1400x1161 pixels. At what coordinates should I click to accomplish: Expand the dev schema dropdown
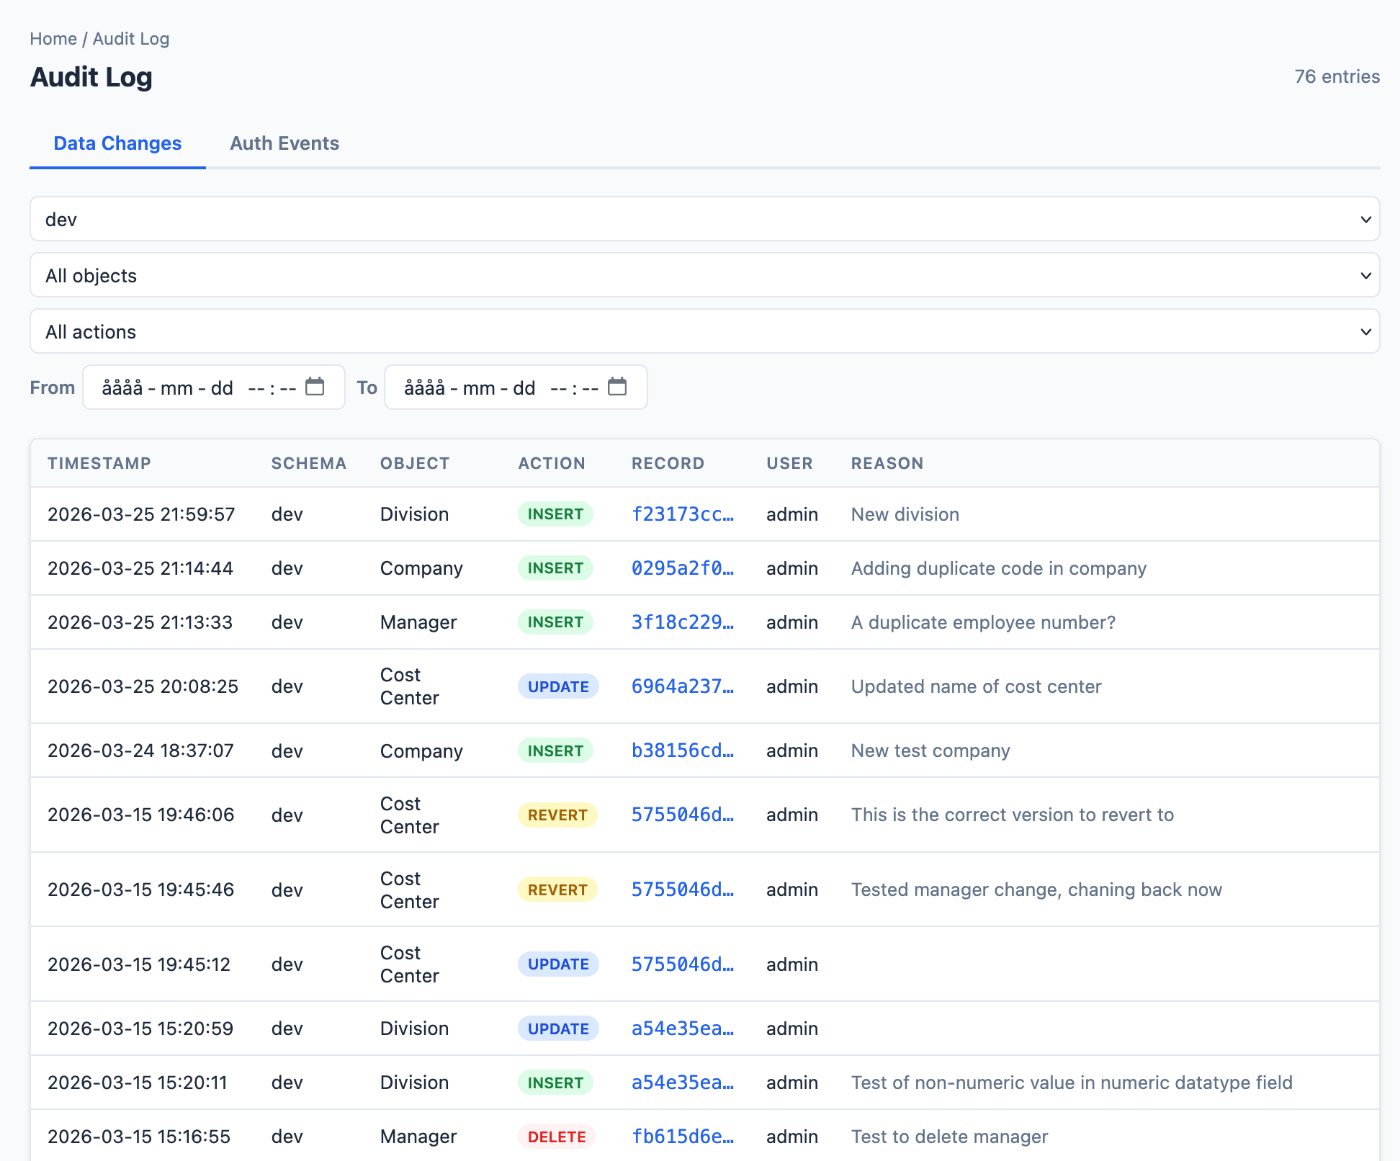(705, 219)
